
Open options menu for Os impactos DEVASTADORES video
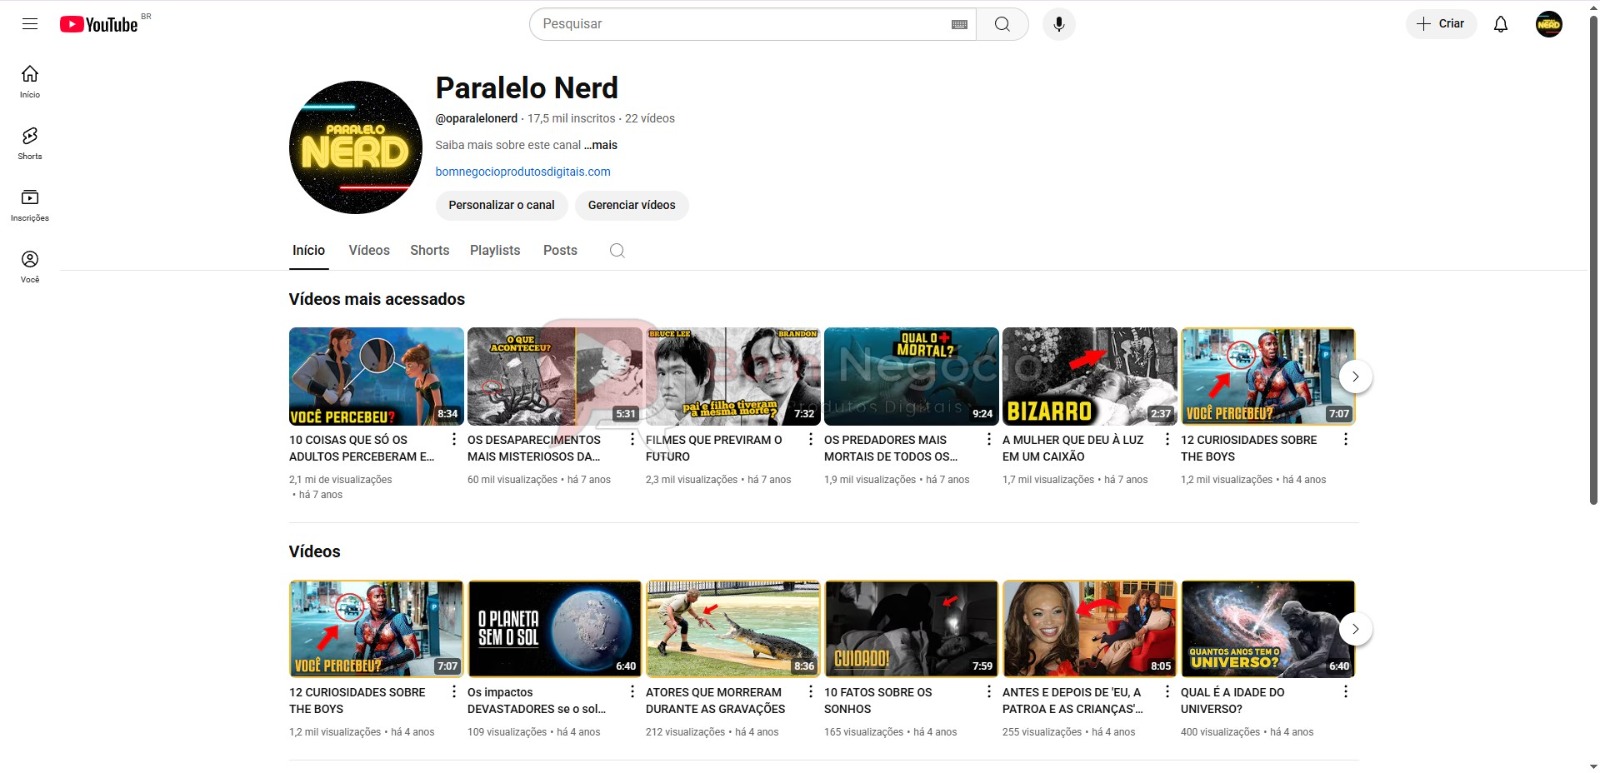tap(632, 691)
